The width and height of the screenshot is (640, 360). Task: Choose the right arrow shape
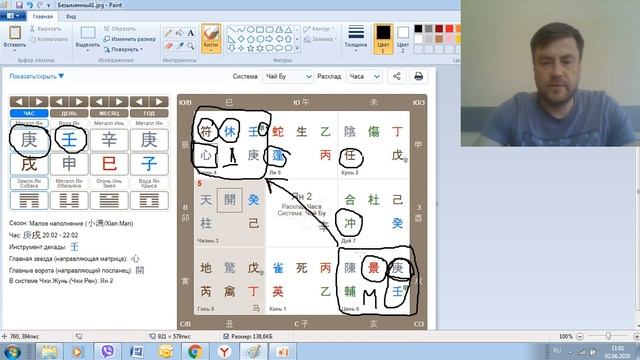pyautogui.click(x=269, y=39)
